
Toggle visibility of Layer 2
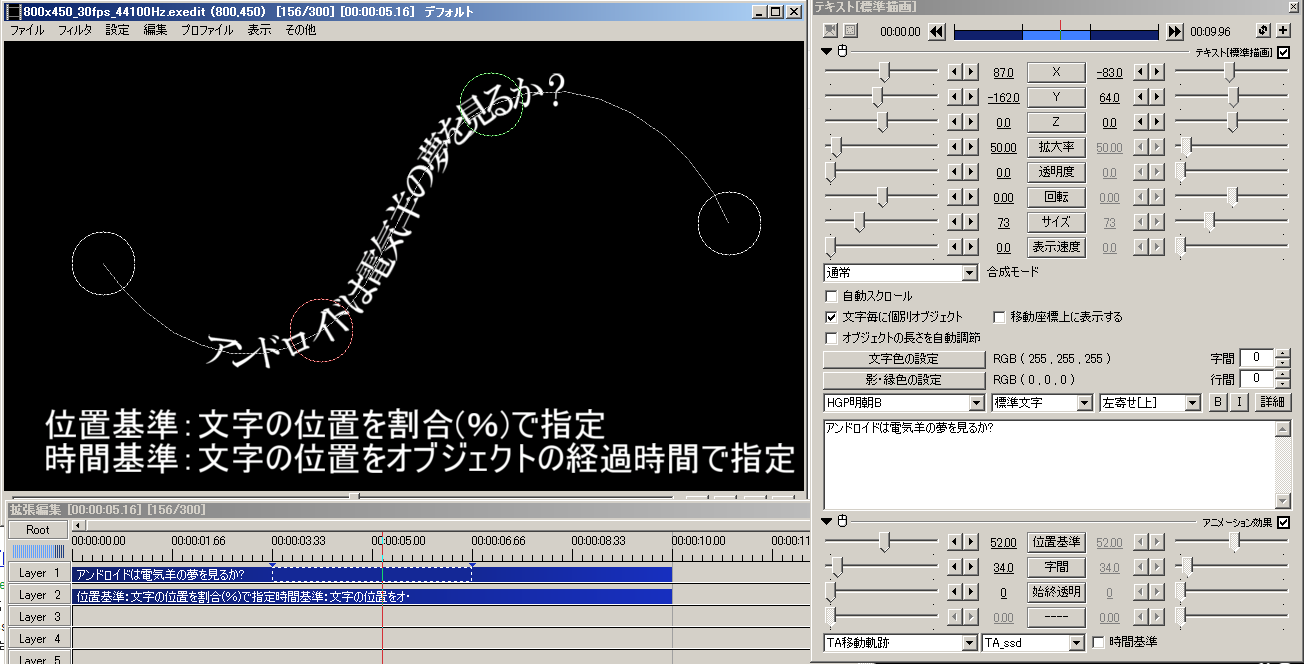point(39,596)
